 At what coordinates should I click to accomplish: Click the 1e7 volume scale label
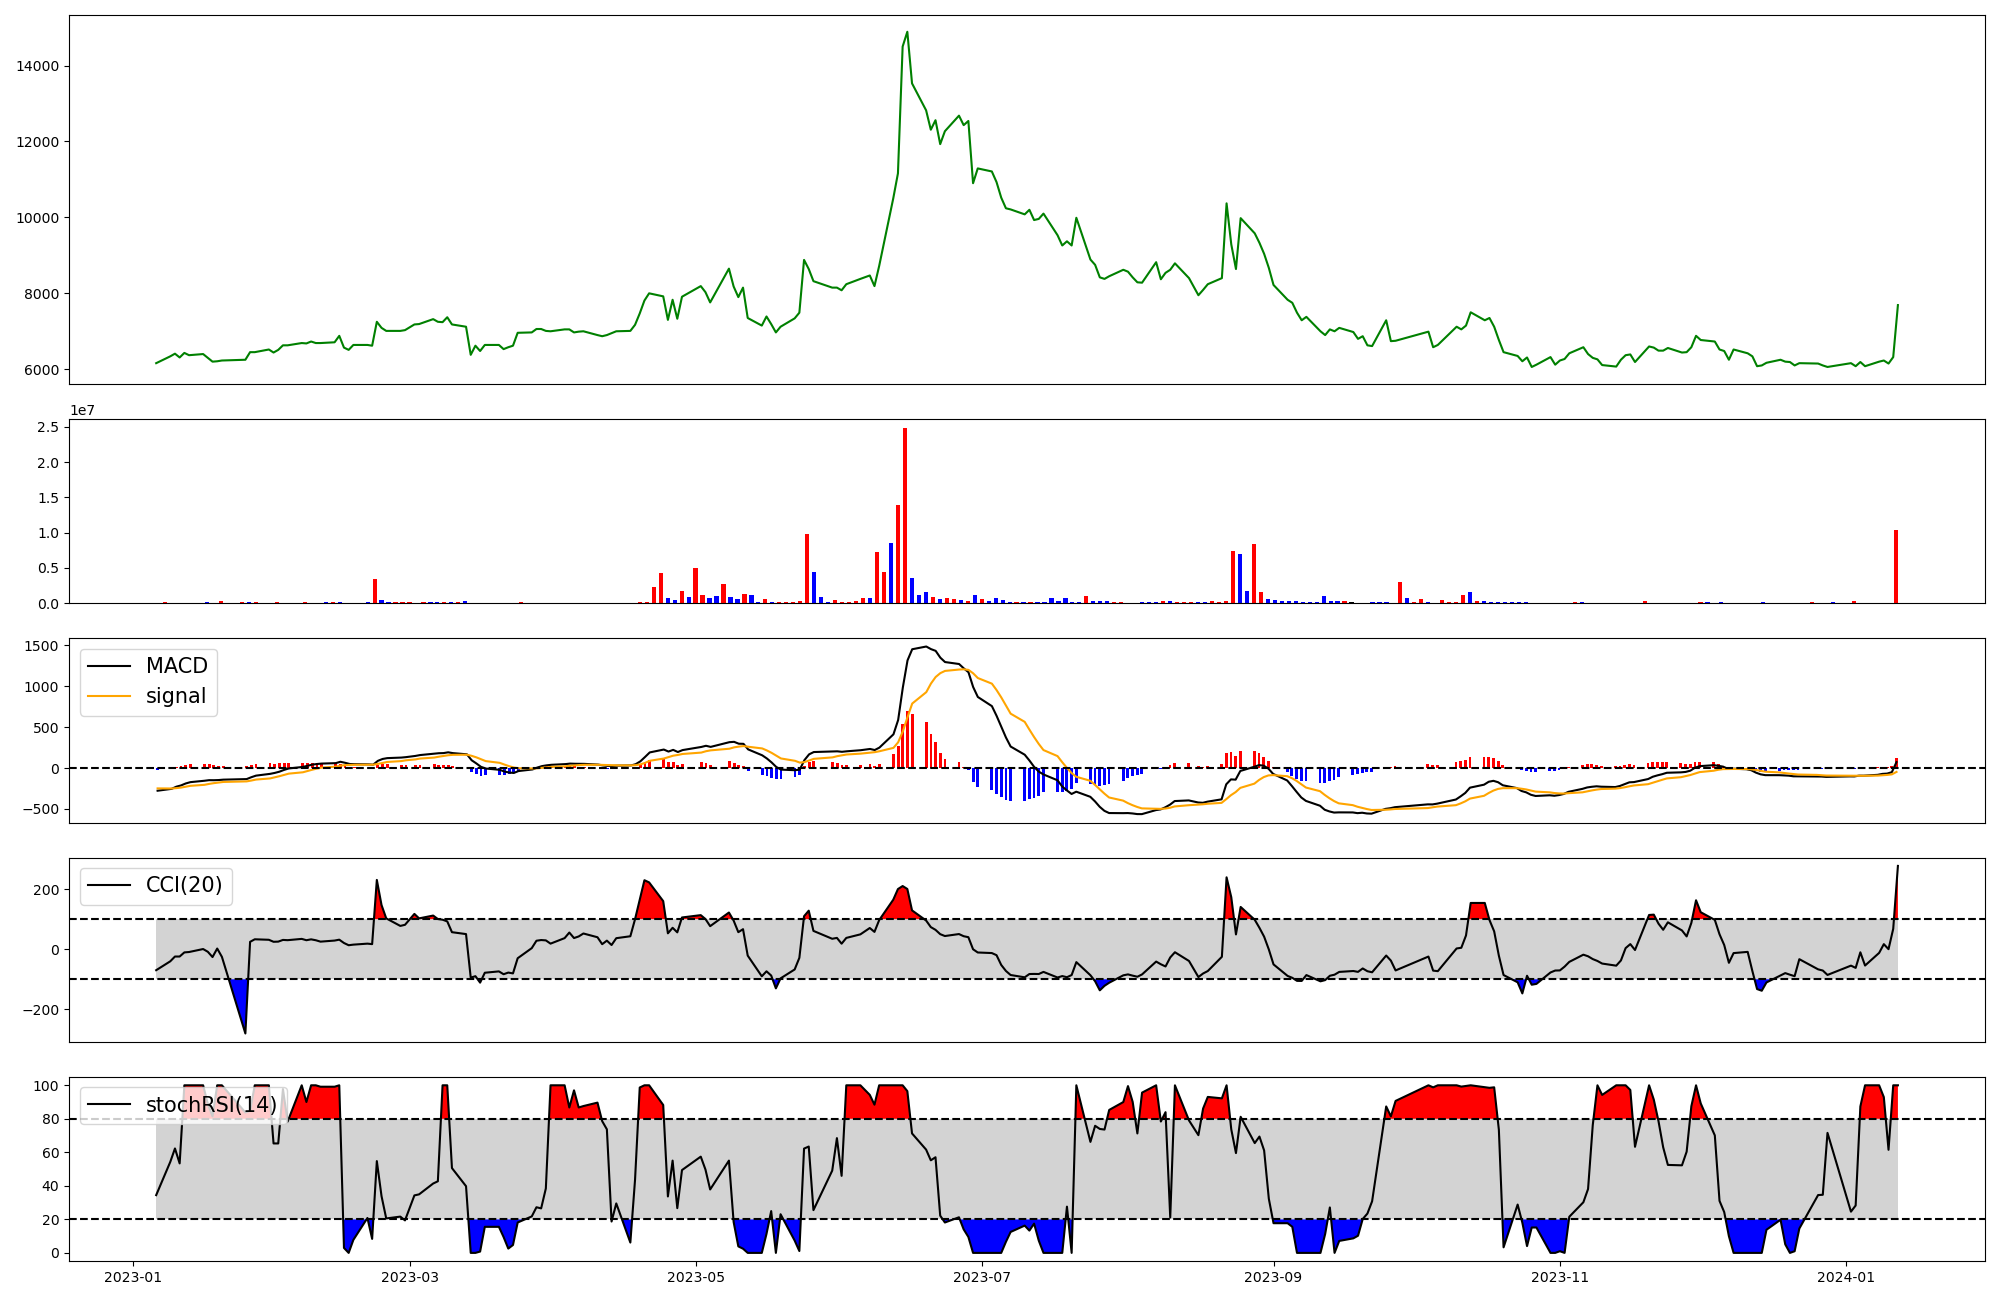point(82,410)
